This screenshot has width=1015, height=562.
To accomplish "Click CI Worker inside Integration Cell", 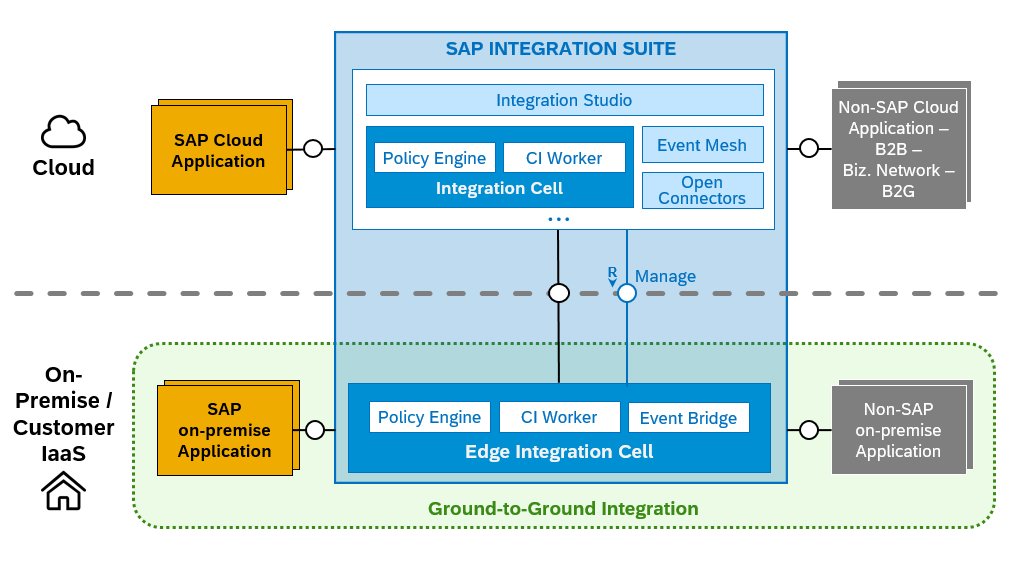I will (564, 158).
